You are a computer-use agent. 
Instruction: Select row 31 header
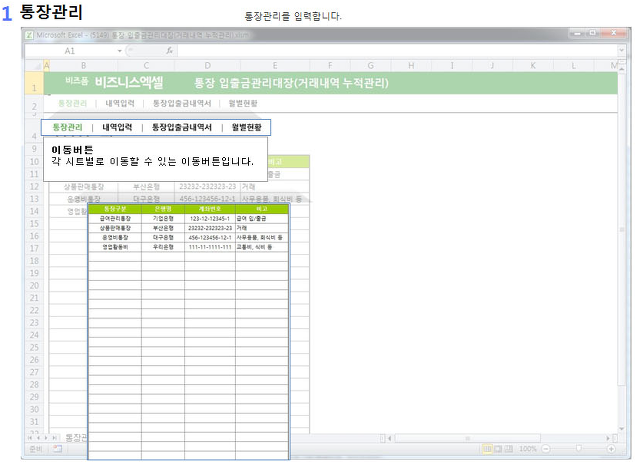pos(34,421)
